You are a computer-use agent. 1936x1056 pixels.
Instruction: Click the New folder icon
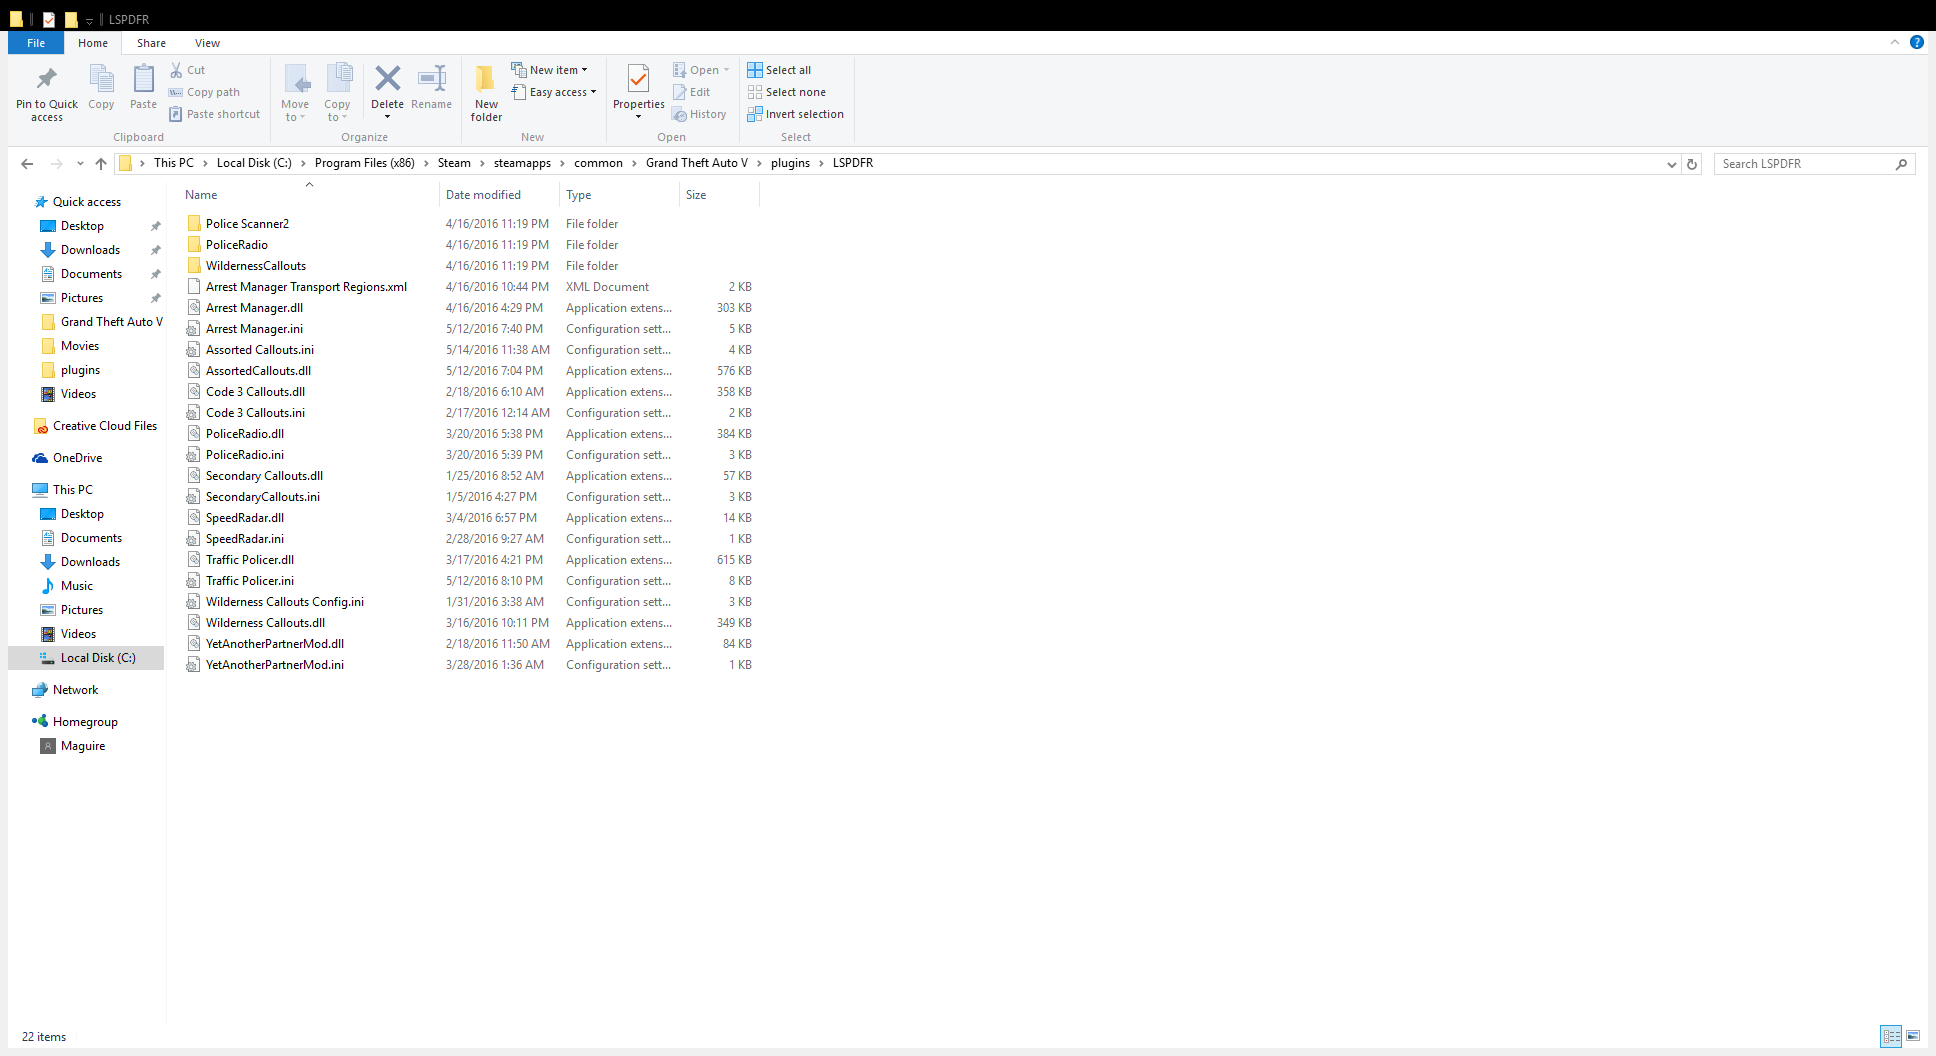486,79
